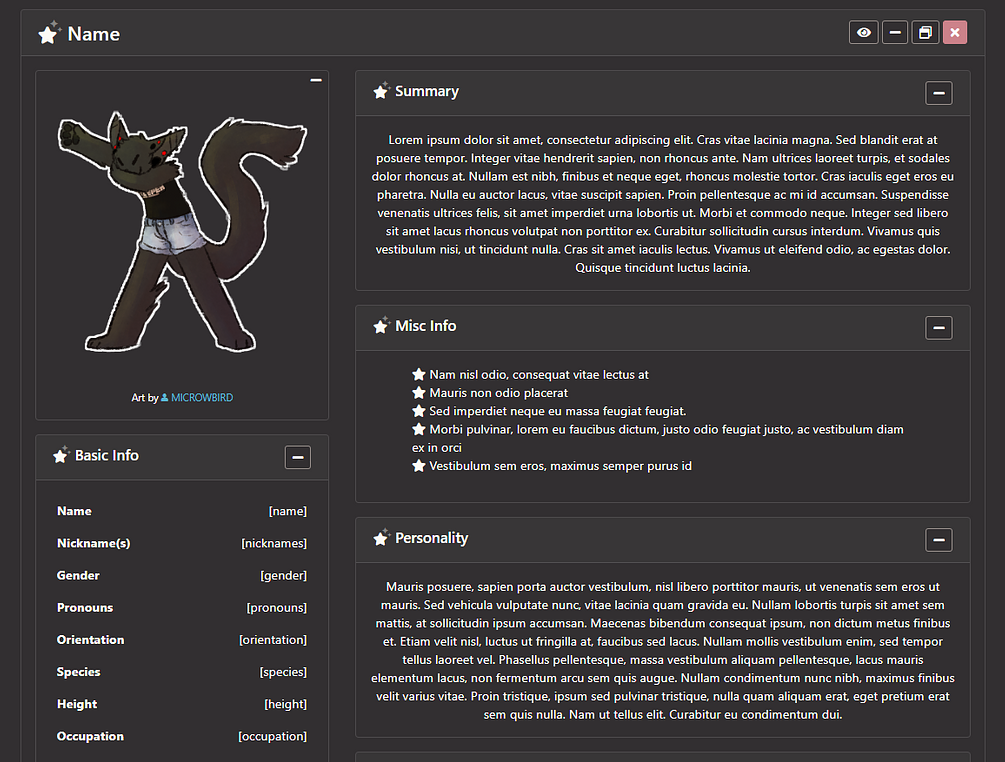The height and width of the screenshot is (762, 1005).
Task: Collapse the Misc Info section
Action: (x=938, y=327)
